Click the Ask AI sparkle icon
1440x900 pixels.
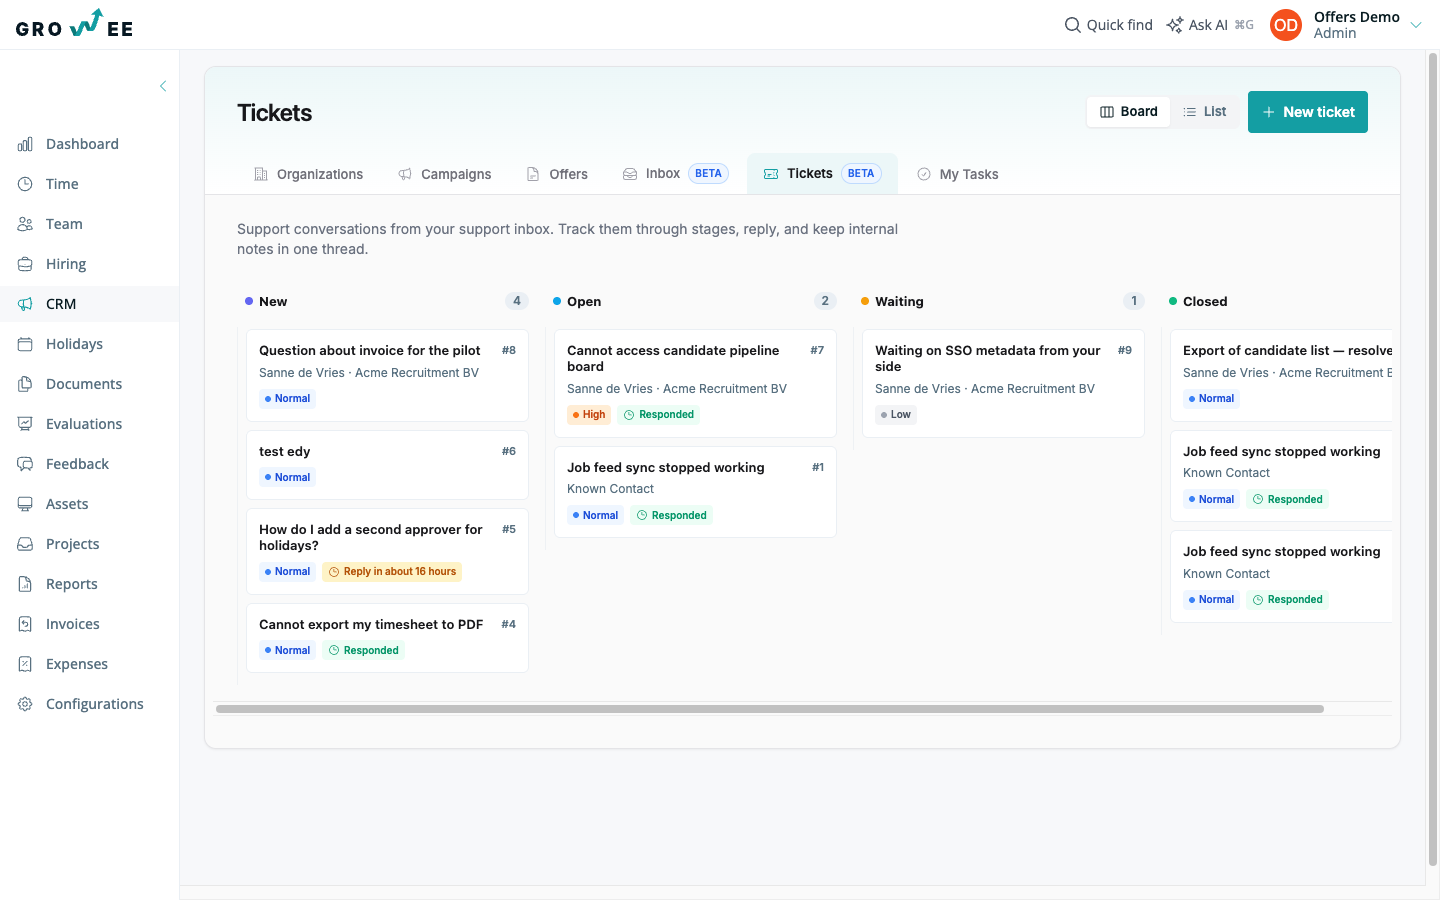pos(1175,25)
